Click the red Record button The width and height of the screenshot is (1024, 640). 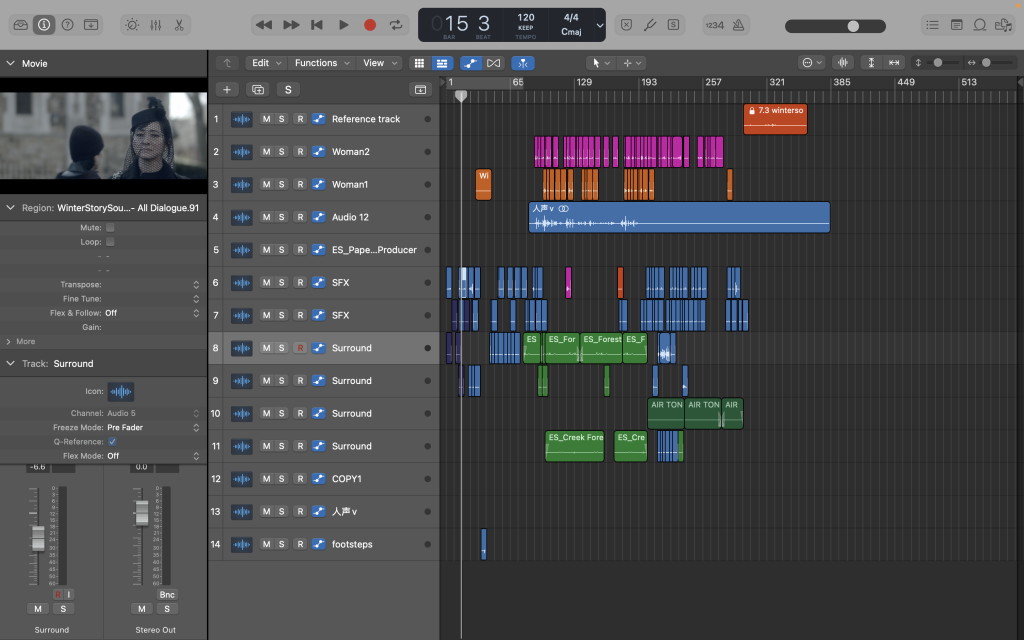click(370, 25)
